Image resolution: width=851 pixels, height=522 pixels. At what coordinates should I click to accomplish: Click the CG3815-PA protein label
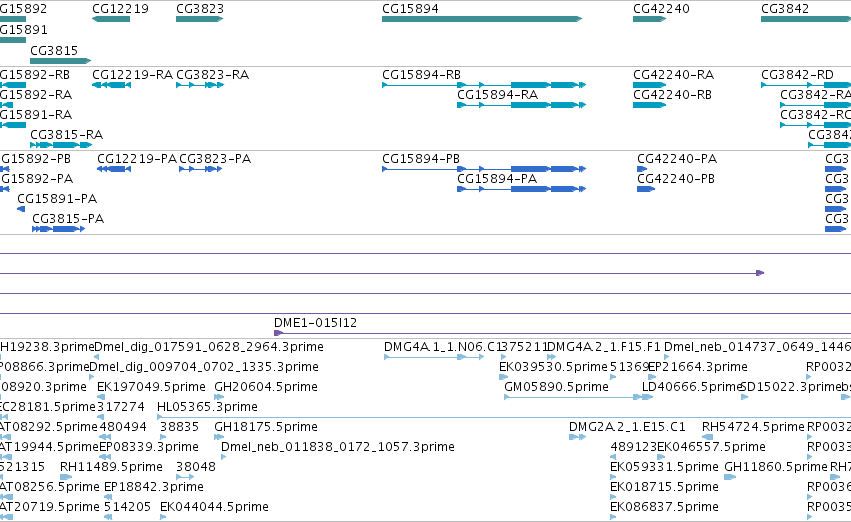pyautogui.click(x=68, y=219)
